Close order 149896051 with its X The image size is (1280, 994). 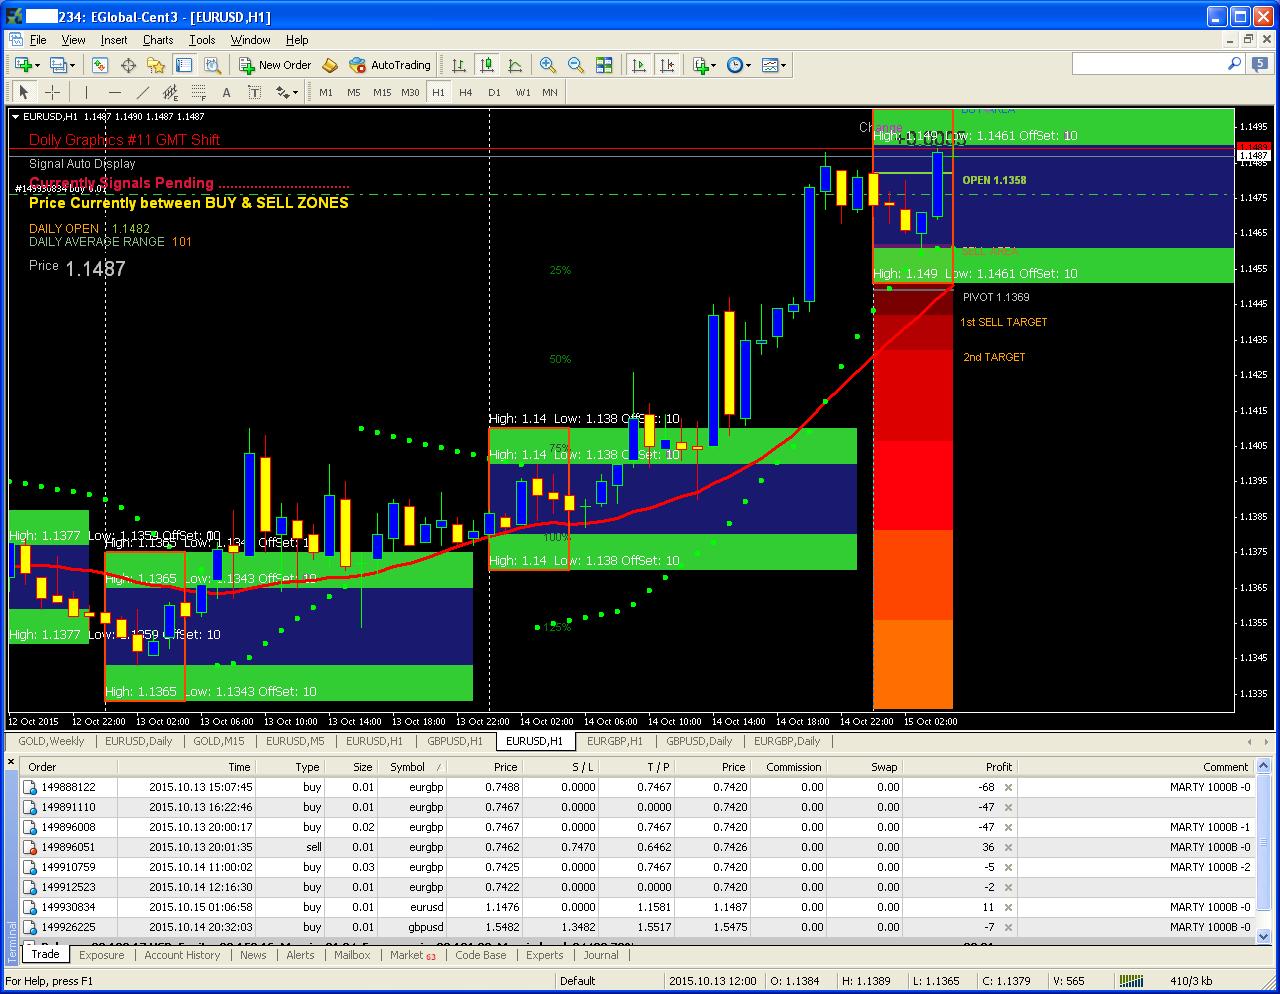(1008, 847)
